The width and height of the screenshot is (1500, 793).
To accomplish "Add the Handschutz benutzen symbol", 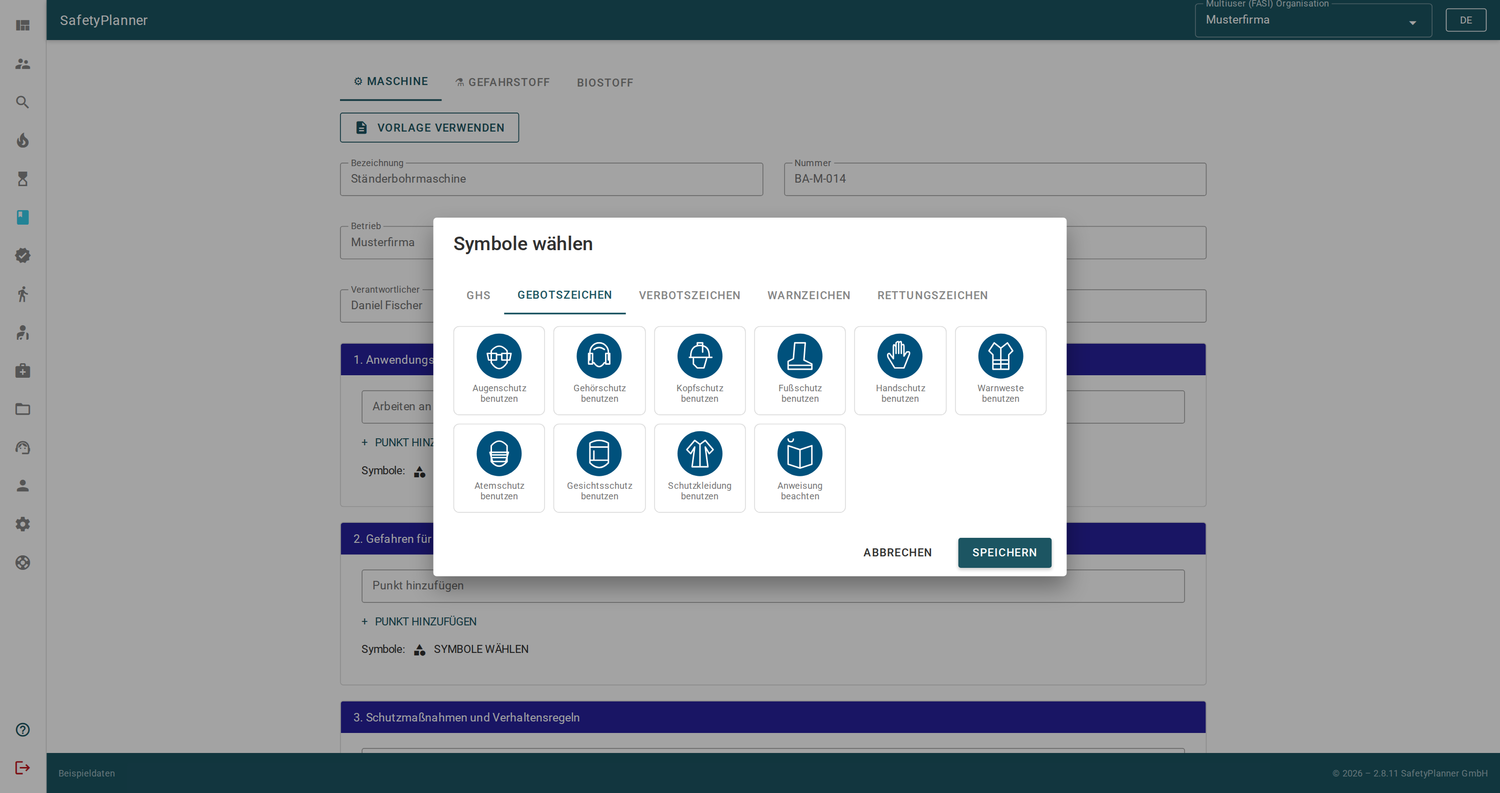I will (x=900, y=370).
